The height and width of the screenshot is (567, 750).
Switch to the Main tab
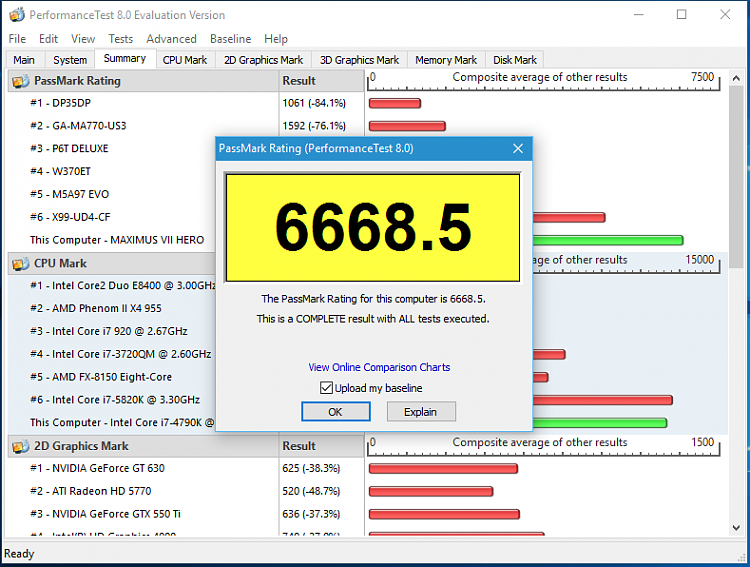(24, 60)
